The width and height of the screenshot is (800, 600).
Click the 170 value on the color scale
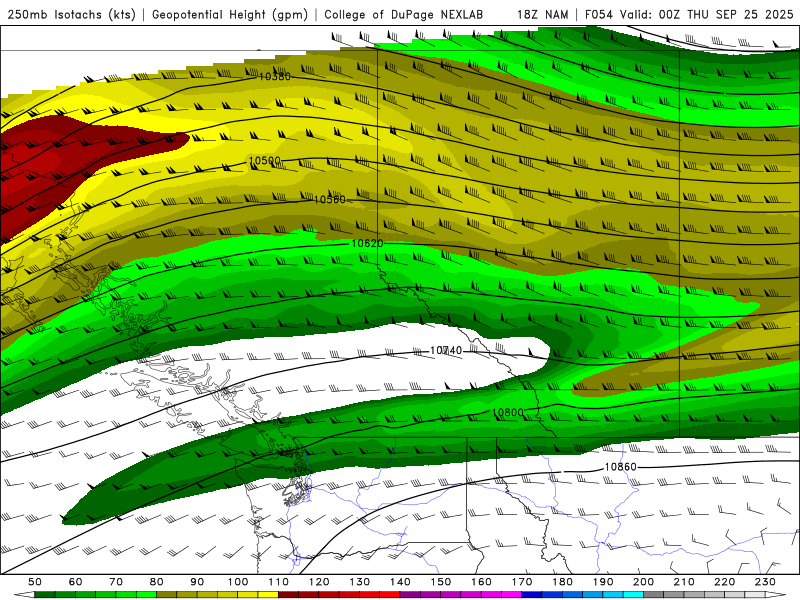tap(522, 582)
